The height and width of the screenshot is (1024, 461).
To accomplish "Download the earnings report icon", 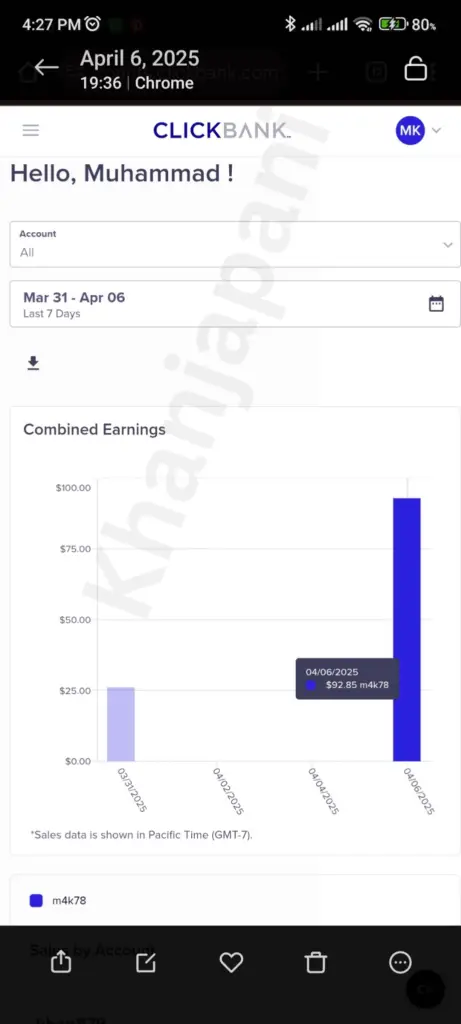I will (33, 363).
